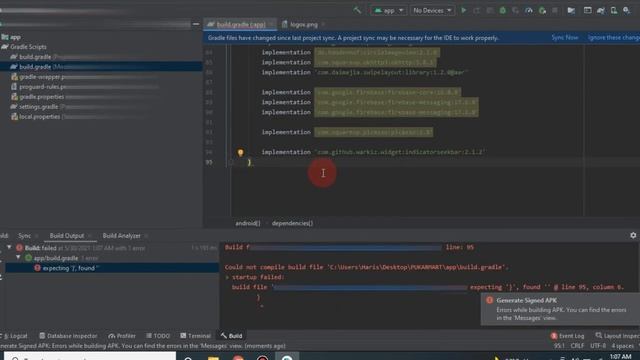Switch to the build.gradle (:app) editor tab
This screenshot has width=640, height=360.
pyautogui.click(x=240, y=24)
